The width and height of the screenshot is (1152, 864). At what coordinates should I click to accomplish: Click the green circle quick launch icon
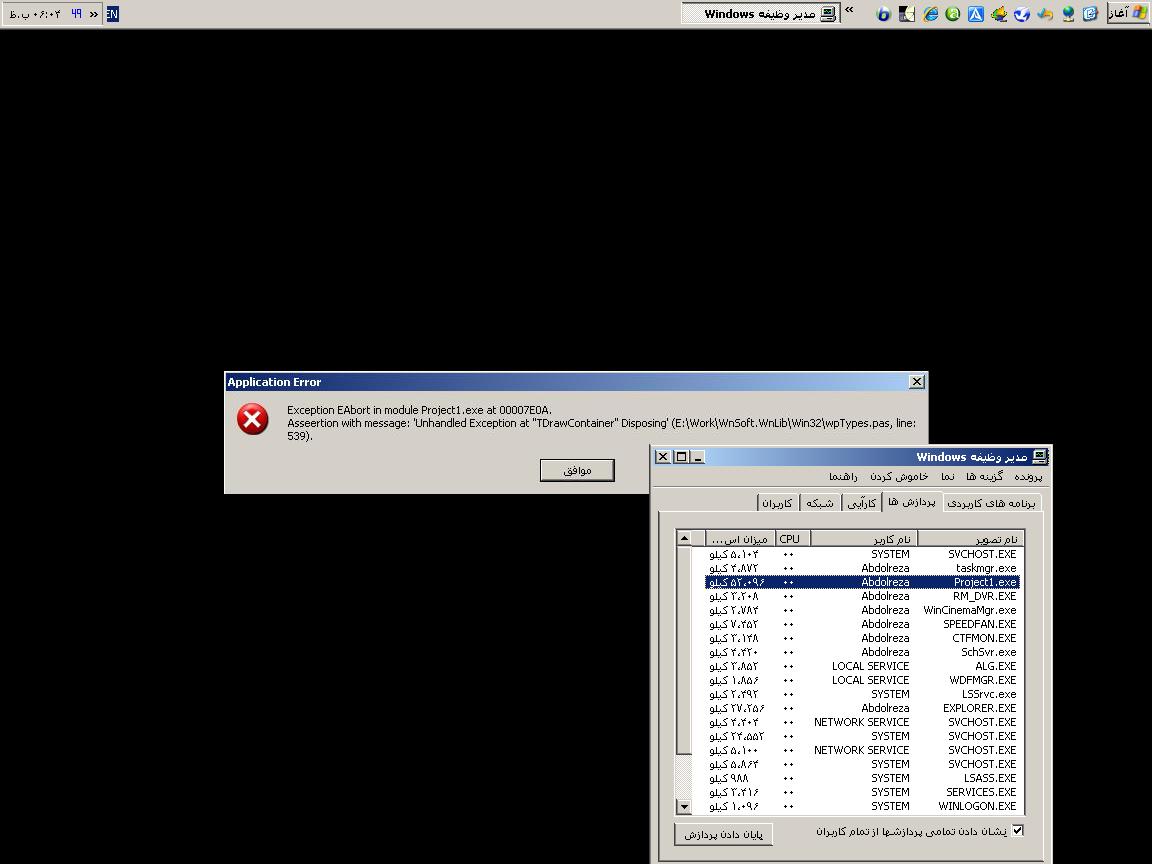[953, 14]
